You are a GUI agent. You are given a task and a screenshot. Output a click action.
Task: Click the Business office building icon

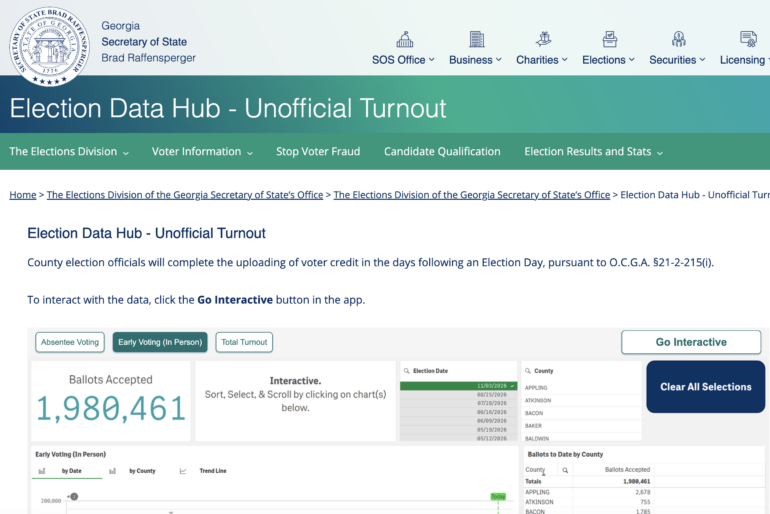click(x=476, y=39)
